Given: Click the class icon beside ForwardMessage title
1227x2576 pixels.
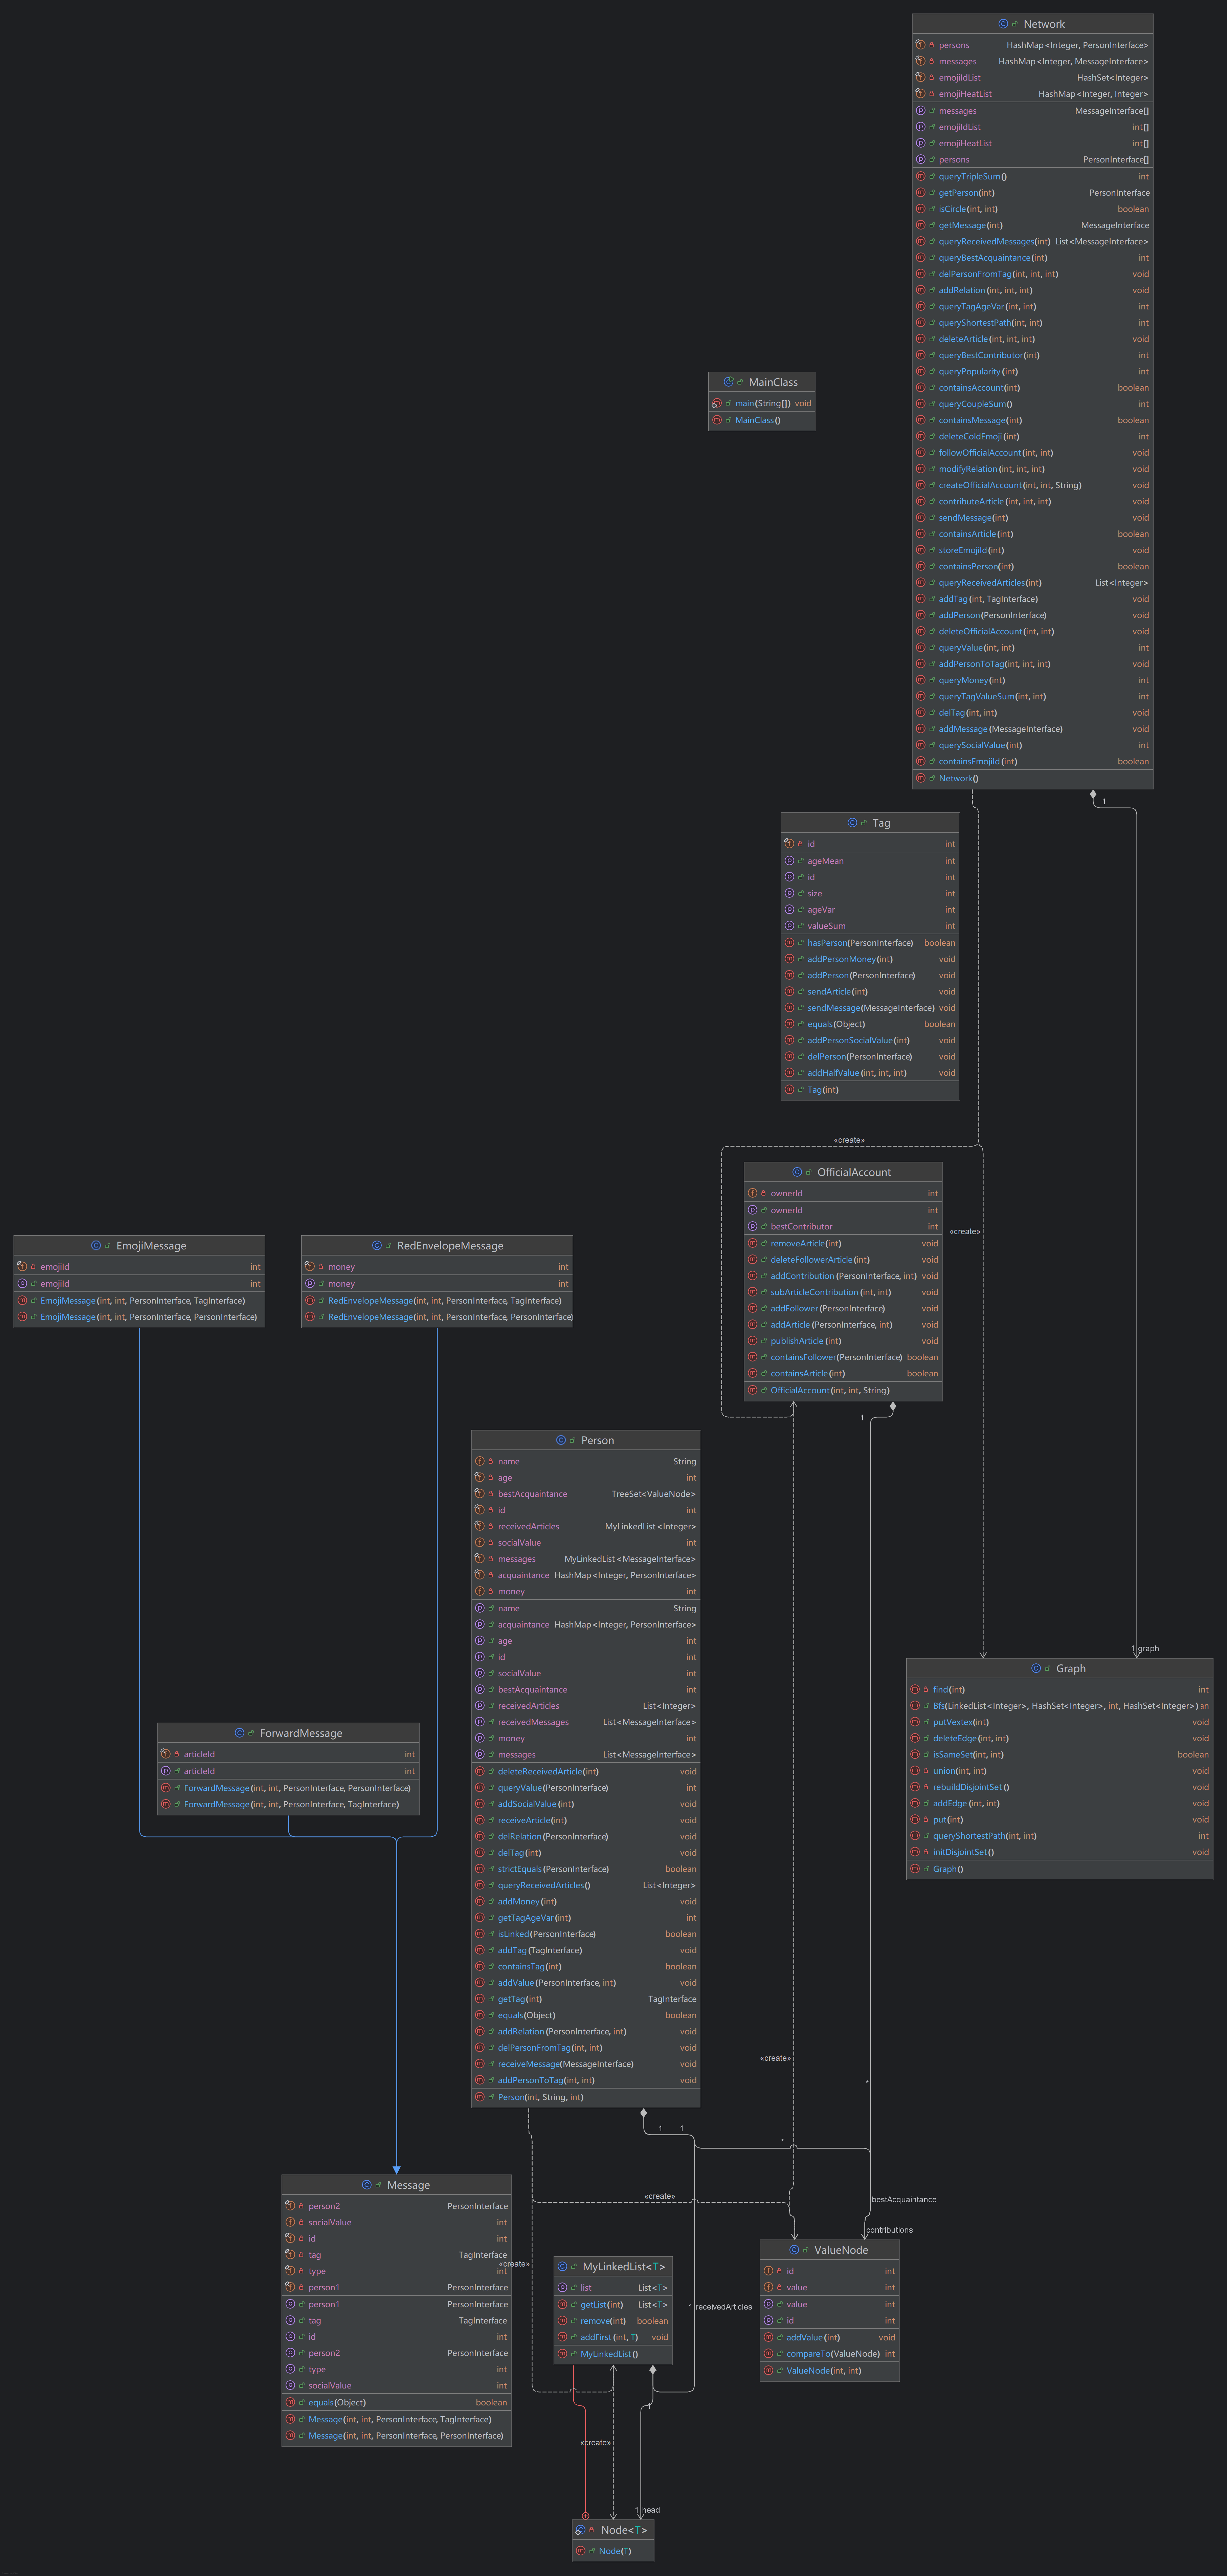Looking at the screenshot, I should tap(239, 1733).
